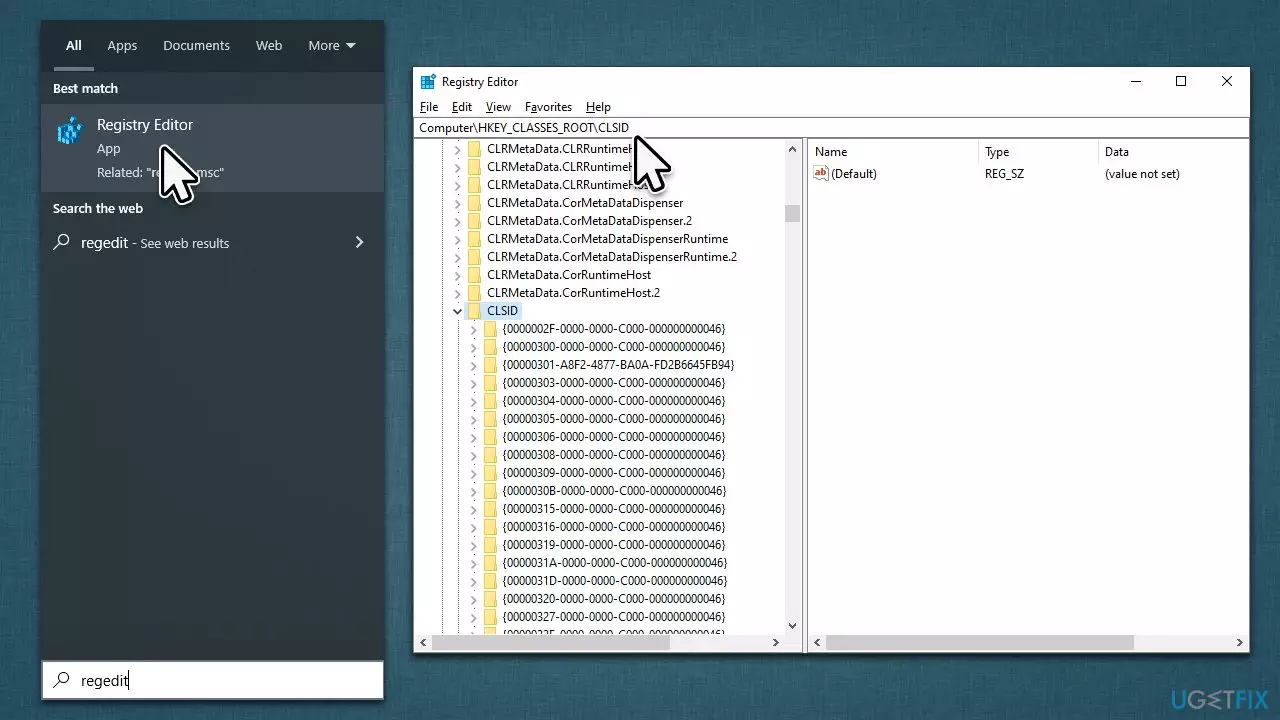Image resolution: width=1280 pixels, height=720 pixels.
Task: Click tree pane vertical scrollbar thumb
Action: pos(793,213)
